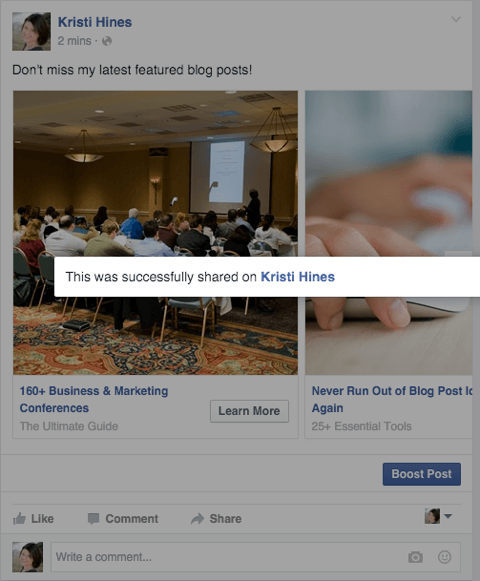Focus the Write a comment field
The image size is (480, 581).
[x=256, y=557]
